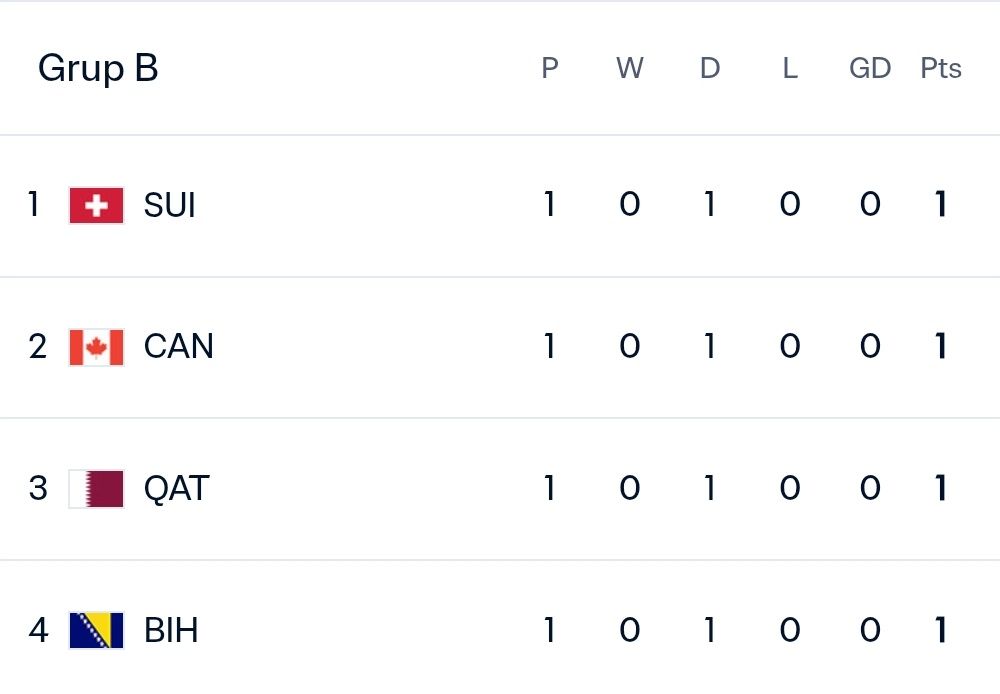Click Canada's goal difference value
The width and height of the screenshot is (1000, 694).
point(870,346)
